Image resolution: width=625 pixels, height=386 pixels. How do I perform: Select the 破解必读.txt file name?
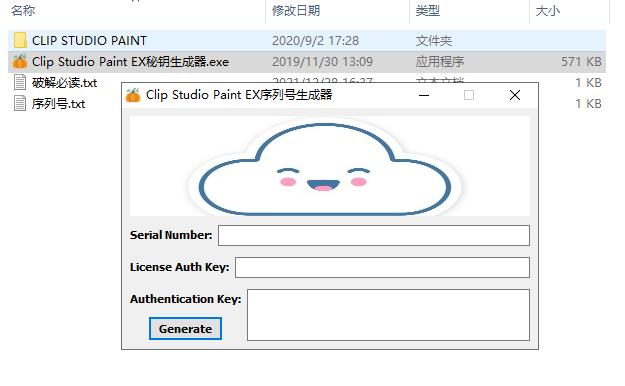[x=65, y=83]
